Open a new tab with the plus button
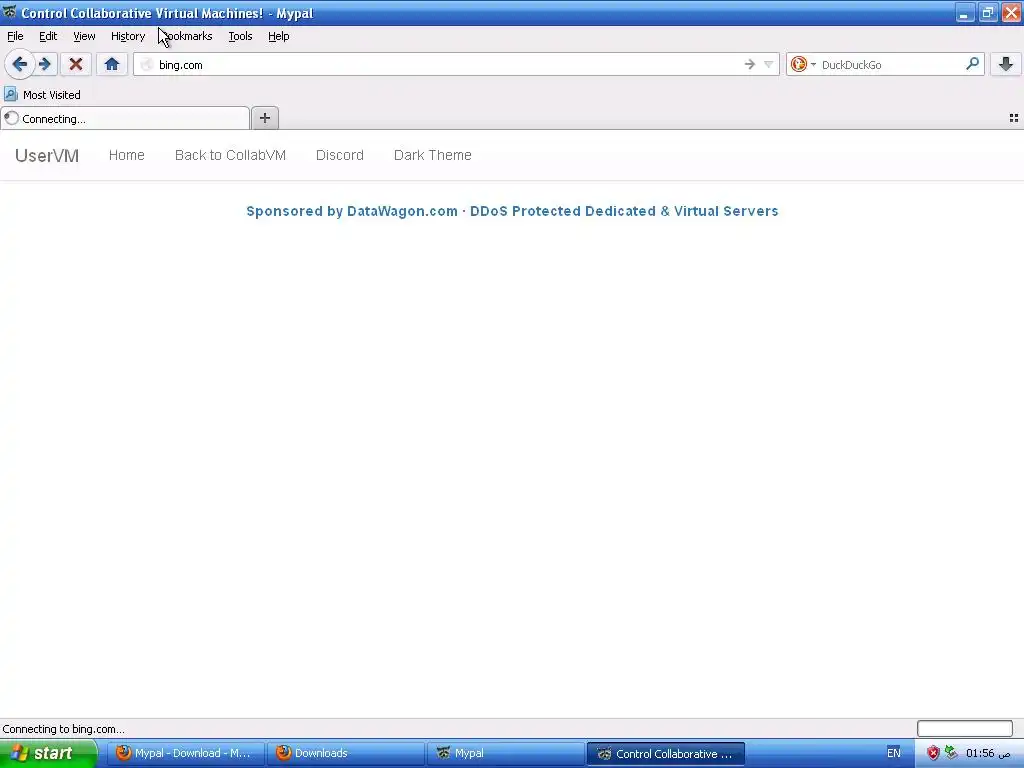 pyautogui.click(x=264, y=118)
